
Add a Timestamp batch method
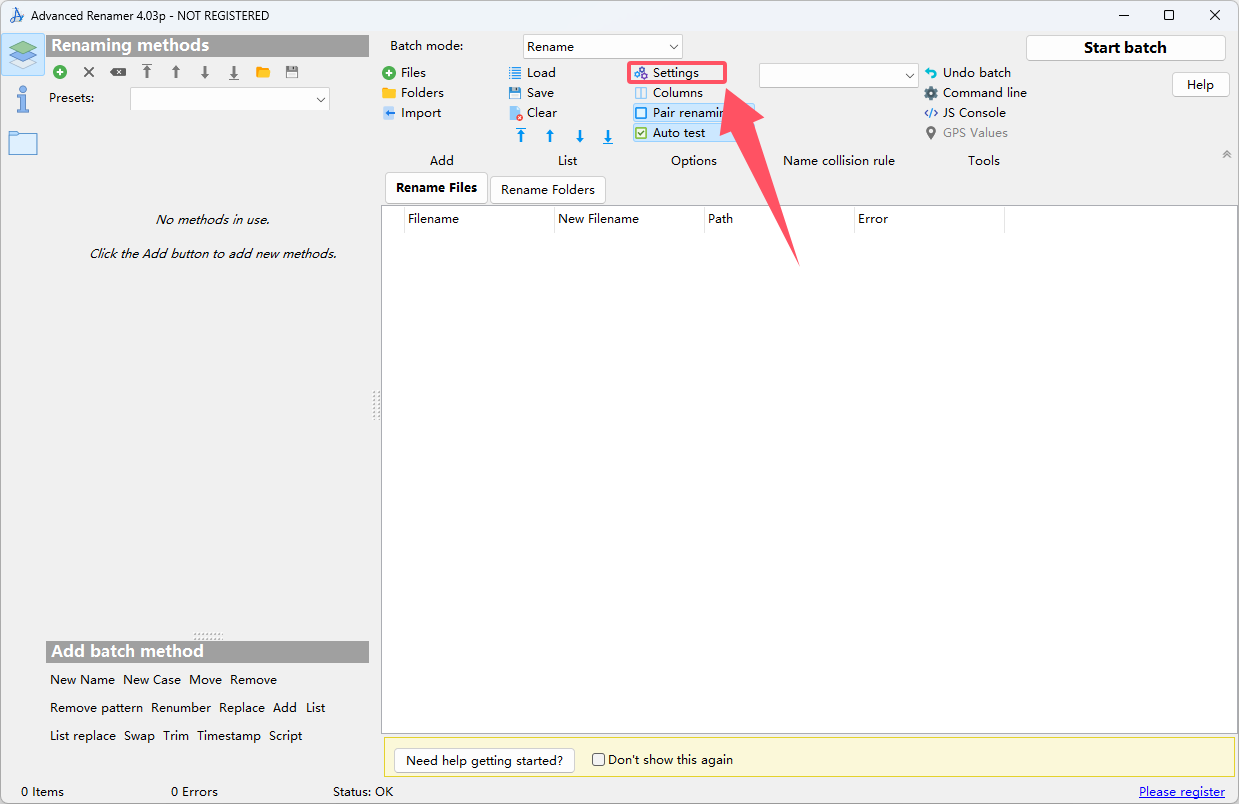coord(229,736)
